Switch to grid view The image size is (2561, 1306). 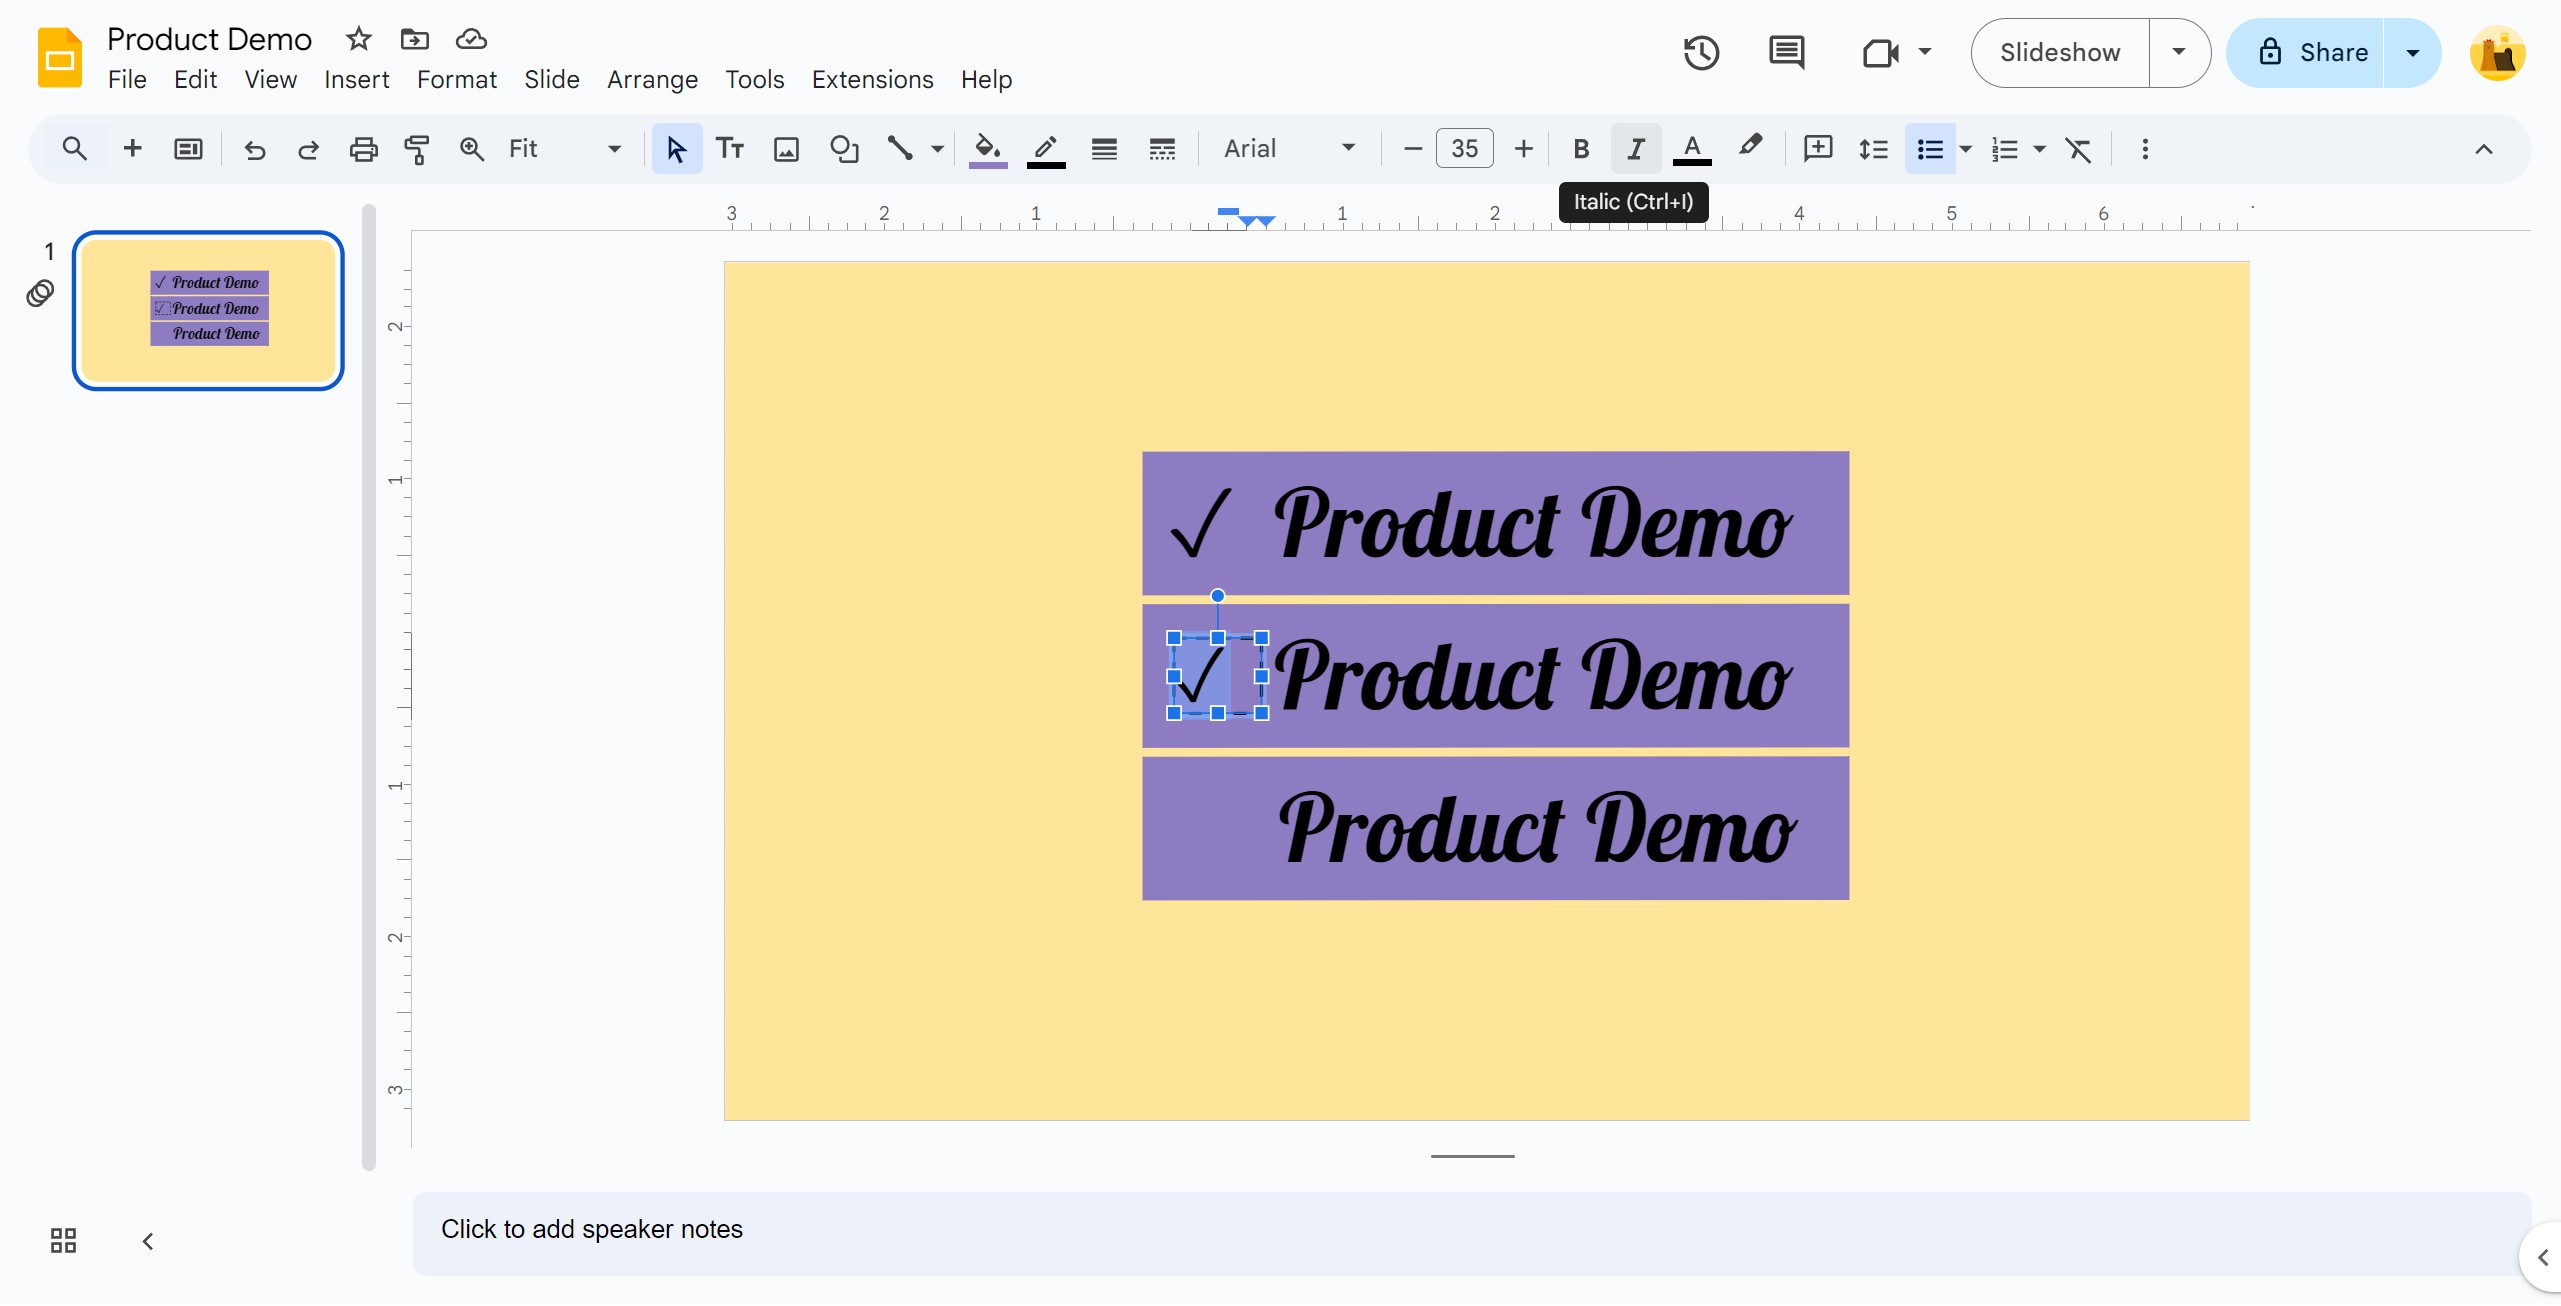point(63,1241)
